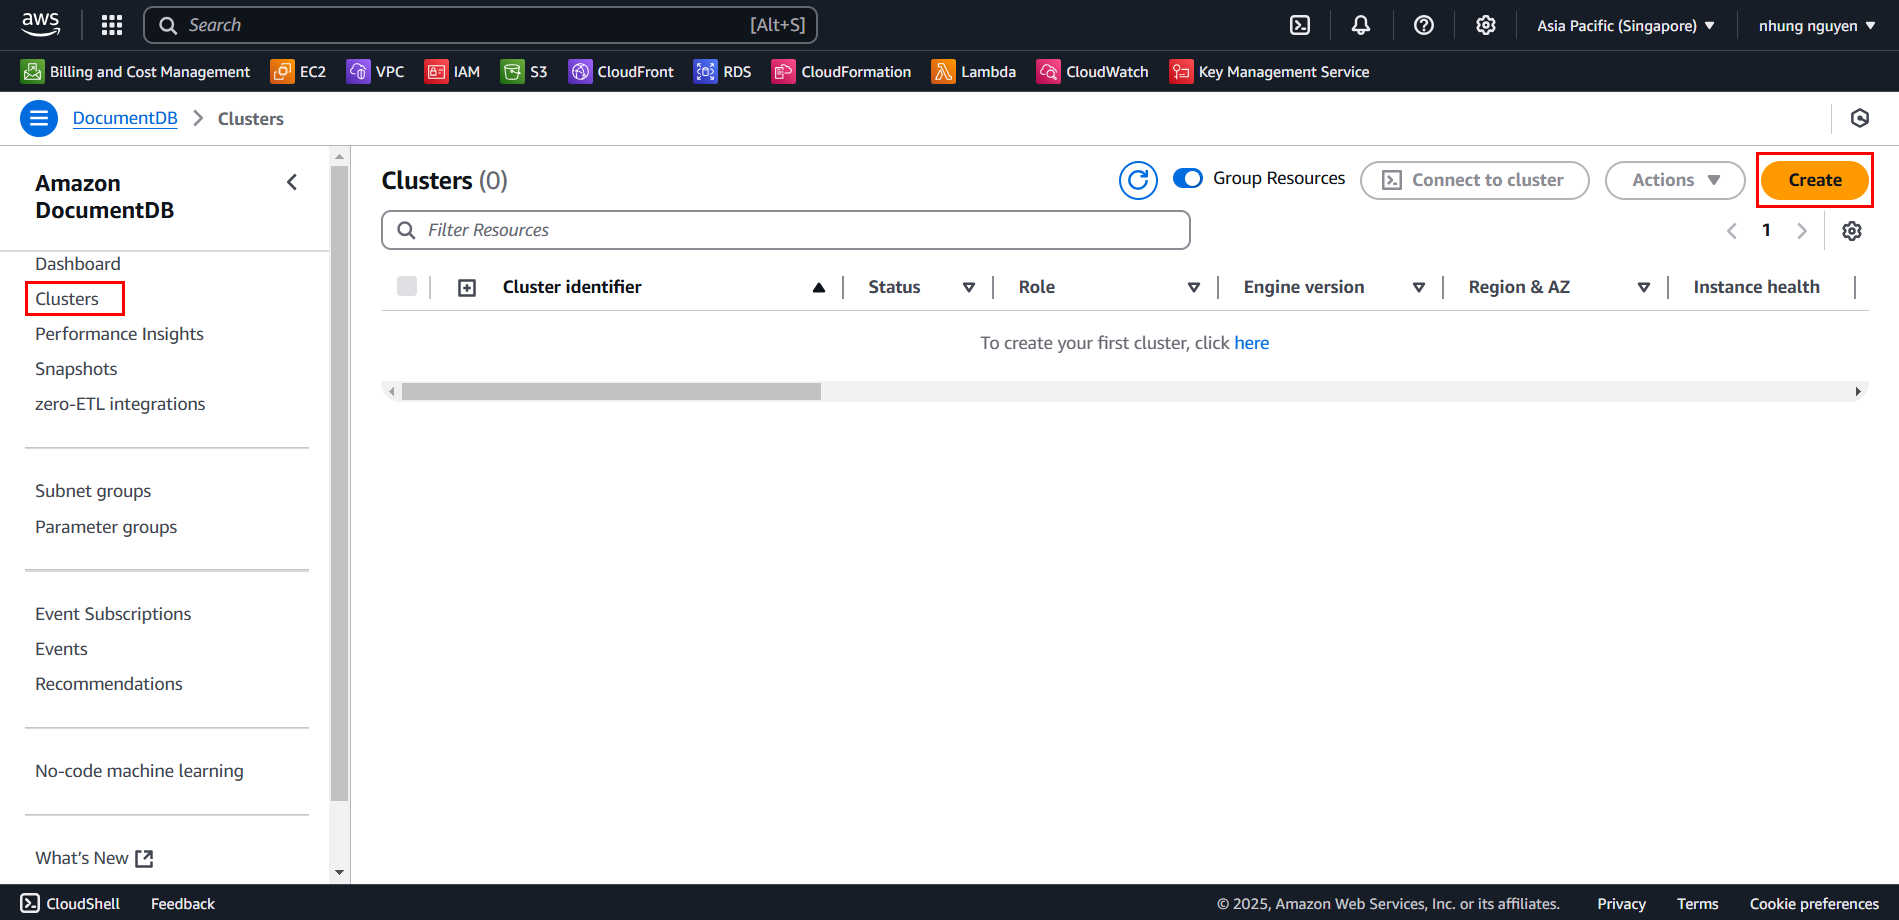
Task: Open Performance Insights in the sidebar
Action: 119,334
